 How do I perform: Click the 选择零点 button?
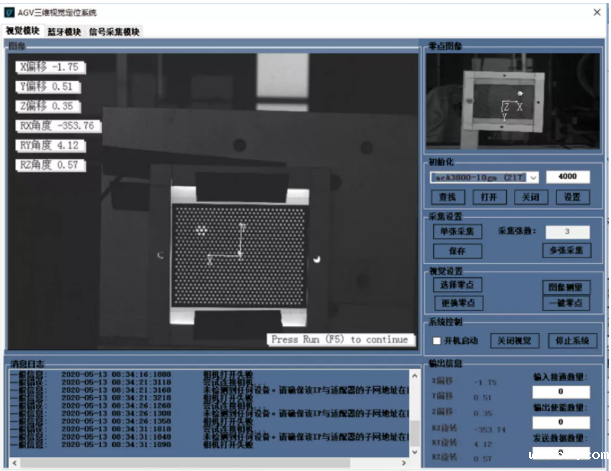point(457,285)
